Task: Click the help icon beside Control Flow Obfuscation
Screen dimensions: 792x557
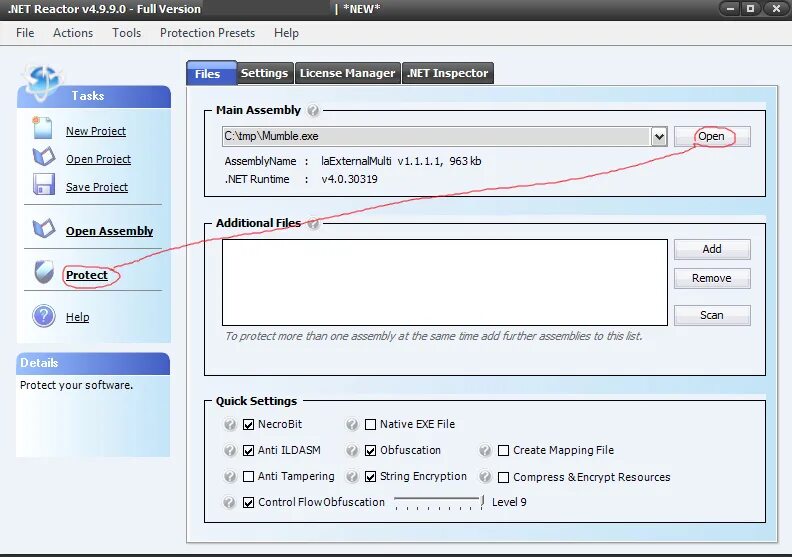Action: pyautogui.click(x=229, y=502)
